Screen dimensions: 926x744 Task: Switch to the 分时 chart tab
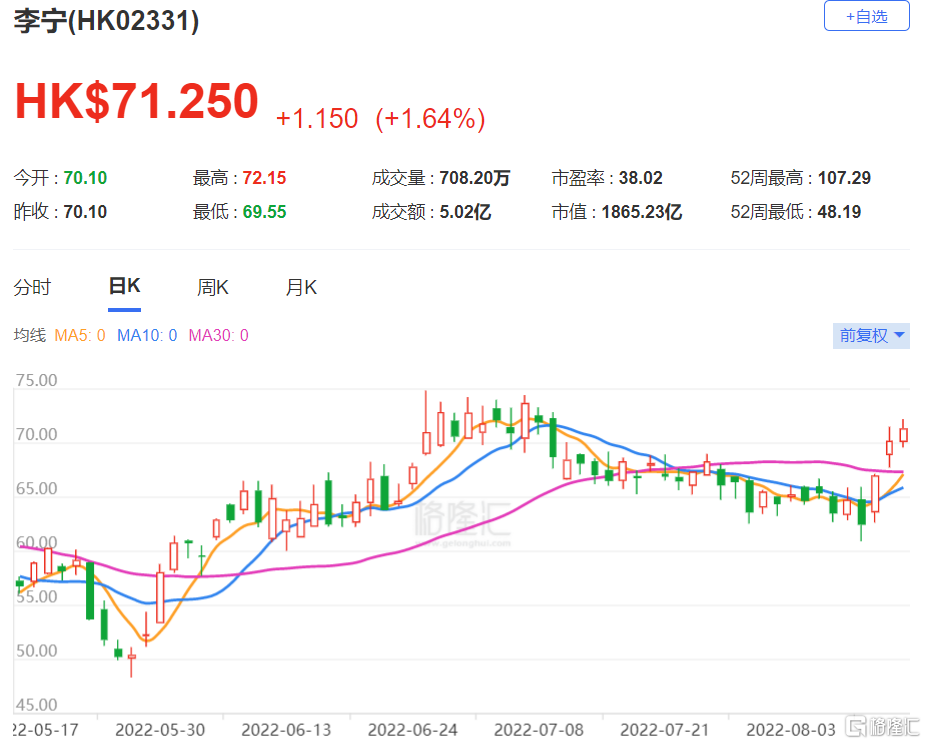pyautogui.click(x=32, y=288)
